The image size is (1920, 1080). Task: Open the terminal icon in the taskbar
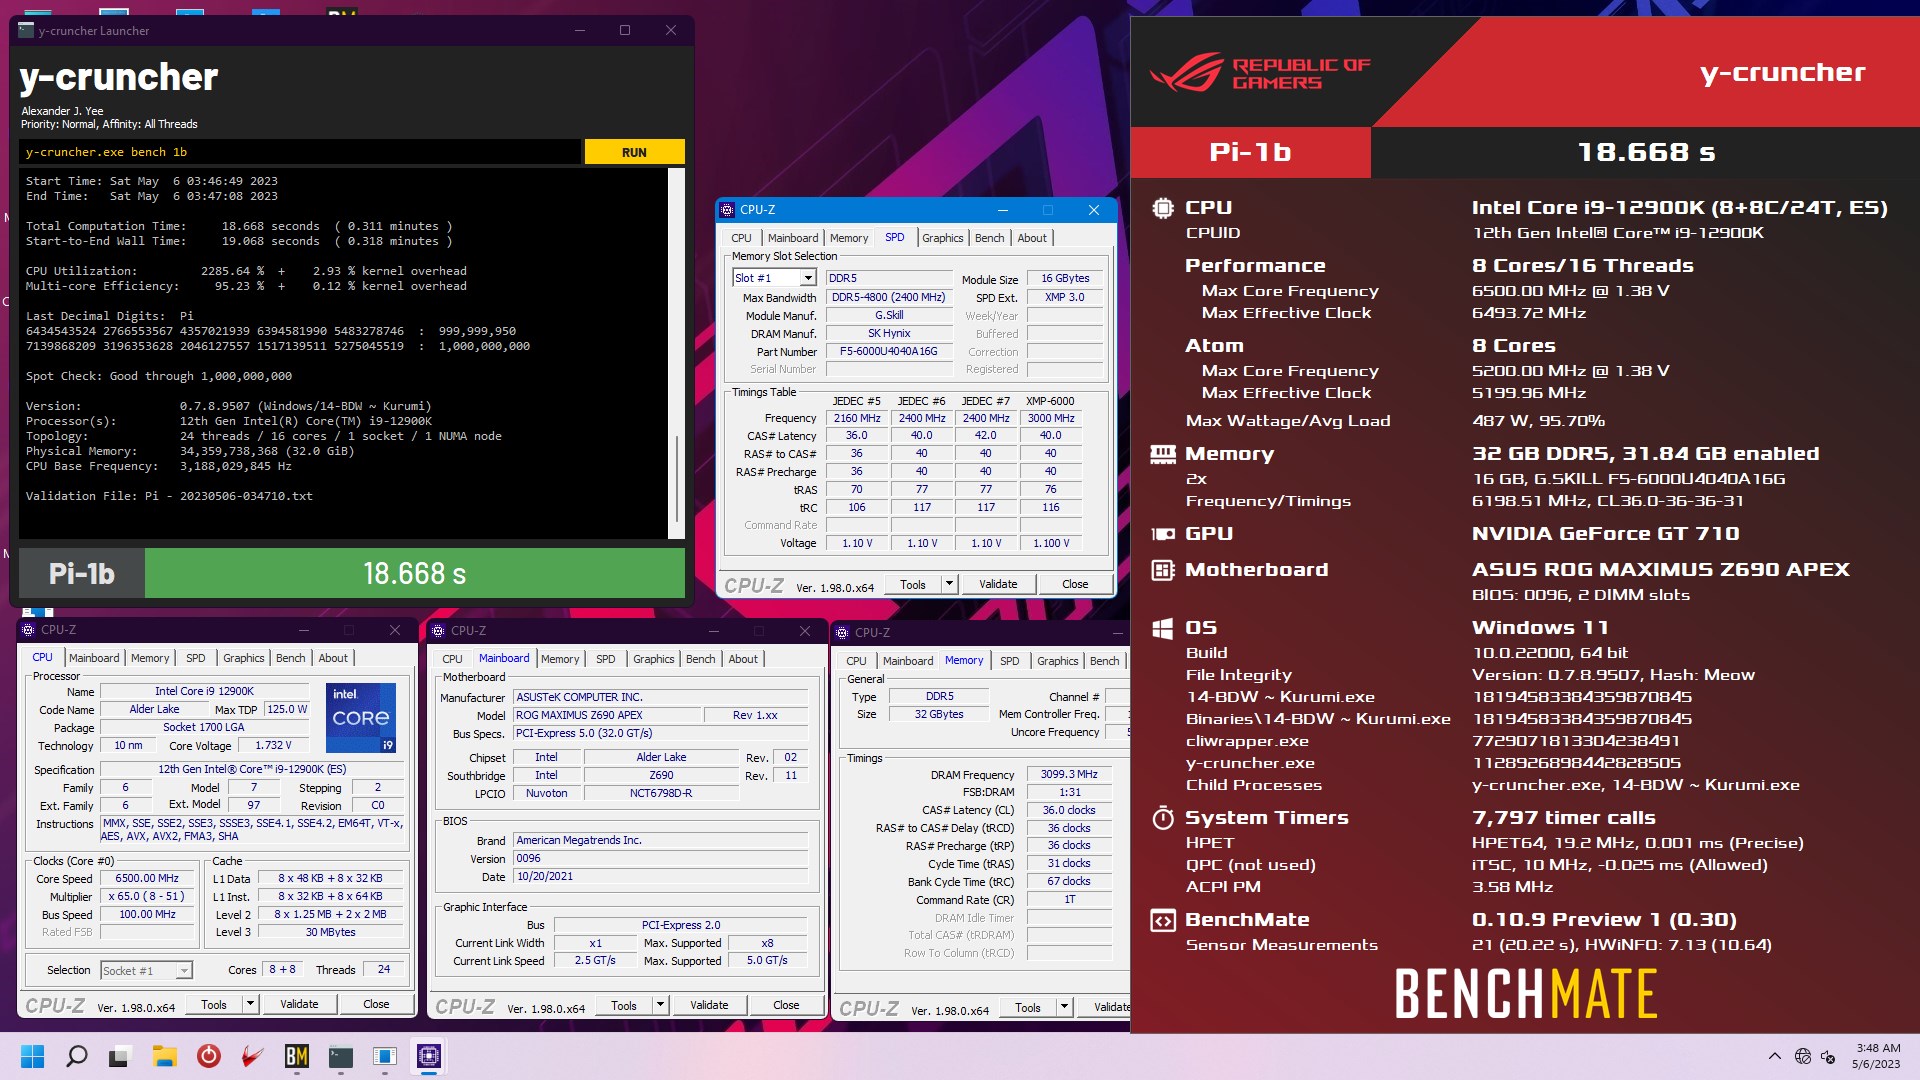click(341, 1056)
